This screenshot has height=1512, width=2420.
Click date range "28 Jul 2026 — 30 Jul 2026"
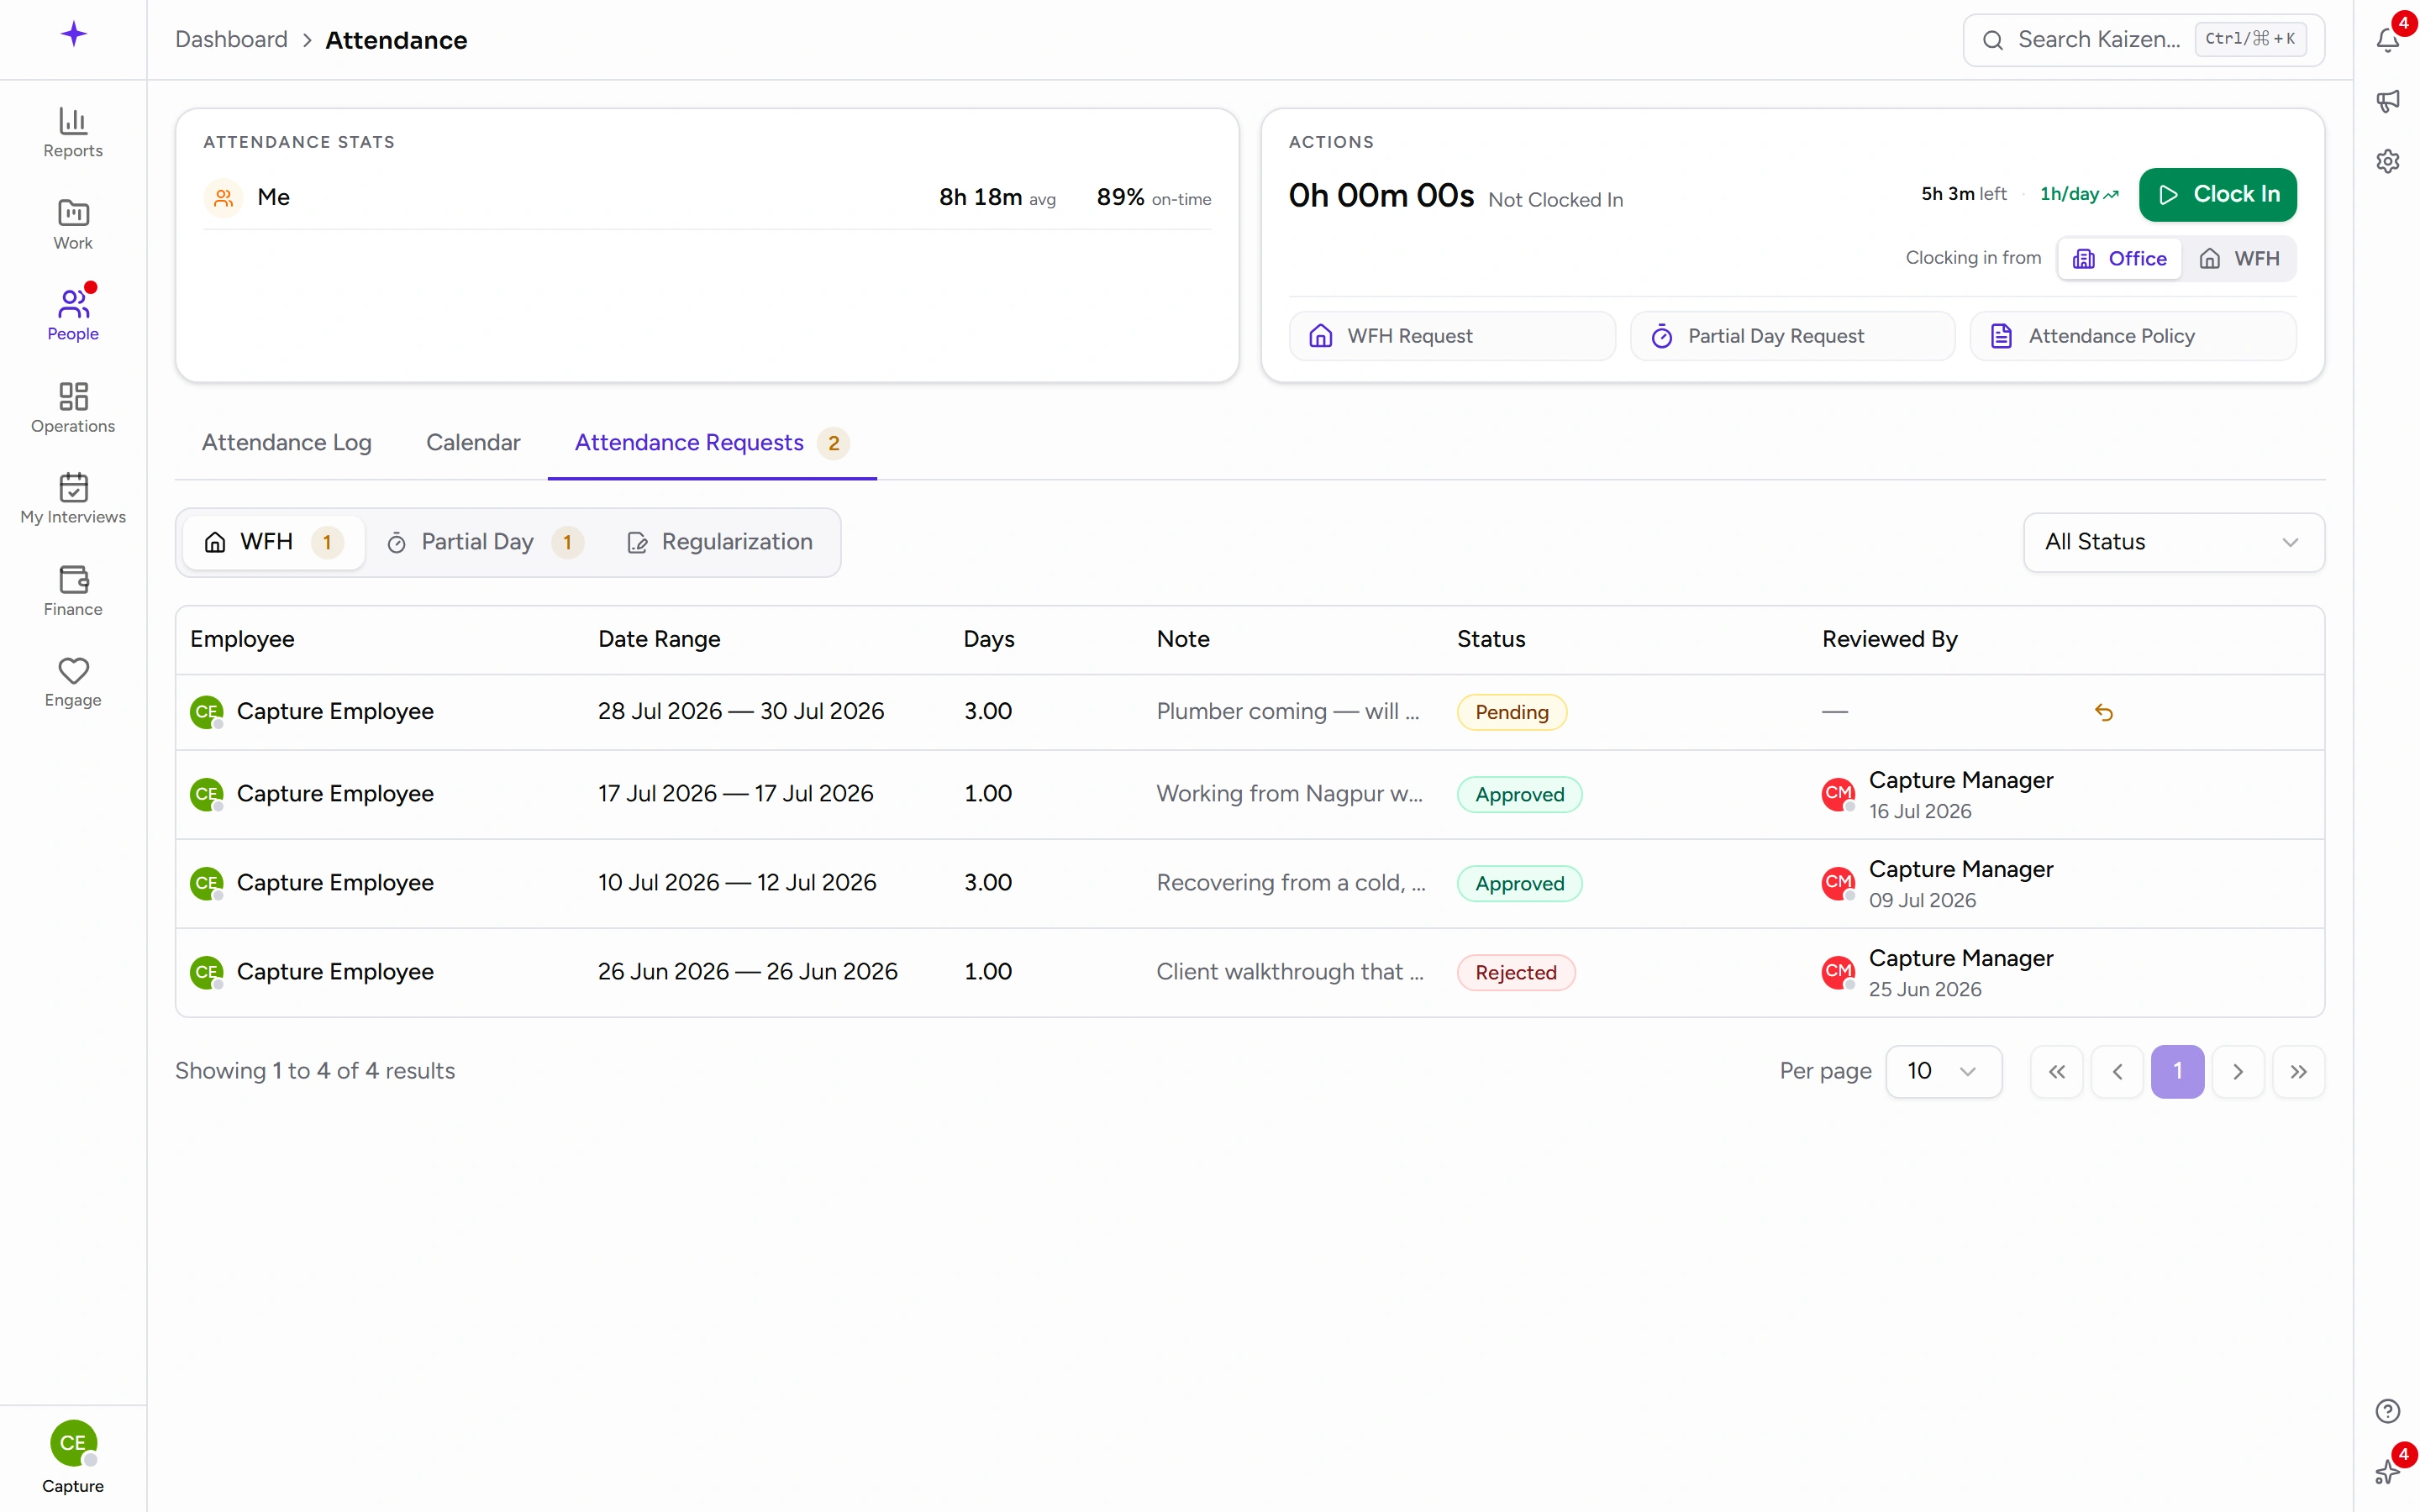741,711
